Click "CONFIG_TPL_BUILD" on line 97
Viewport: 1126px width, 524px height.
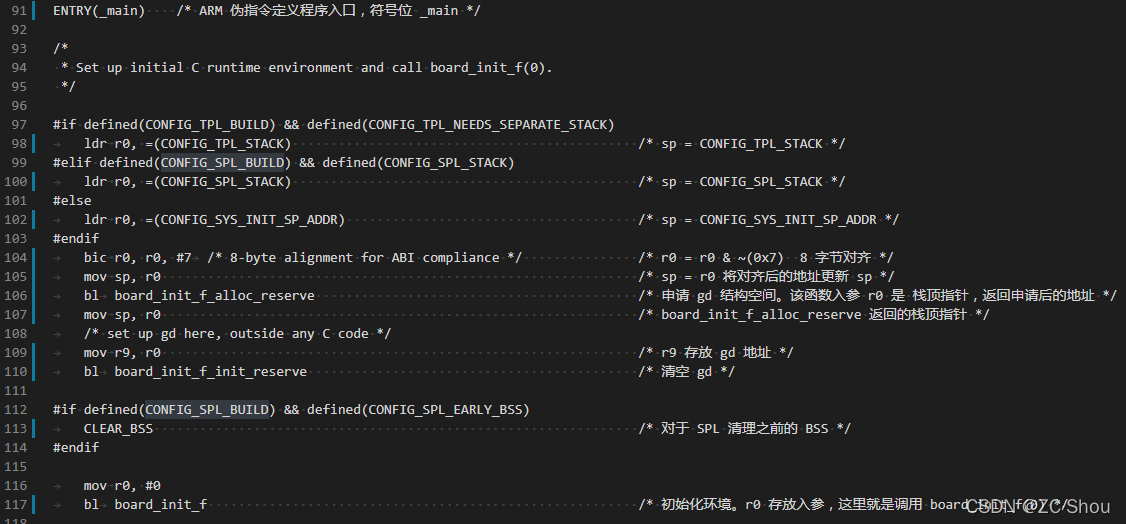pos(207,124)
